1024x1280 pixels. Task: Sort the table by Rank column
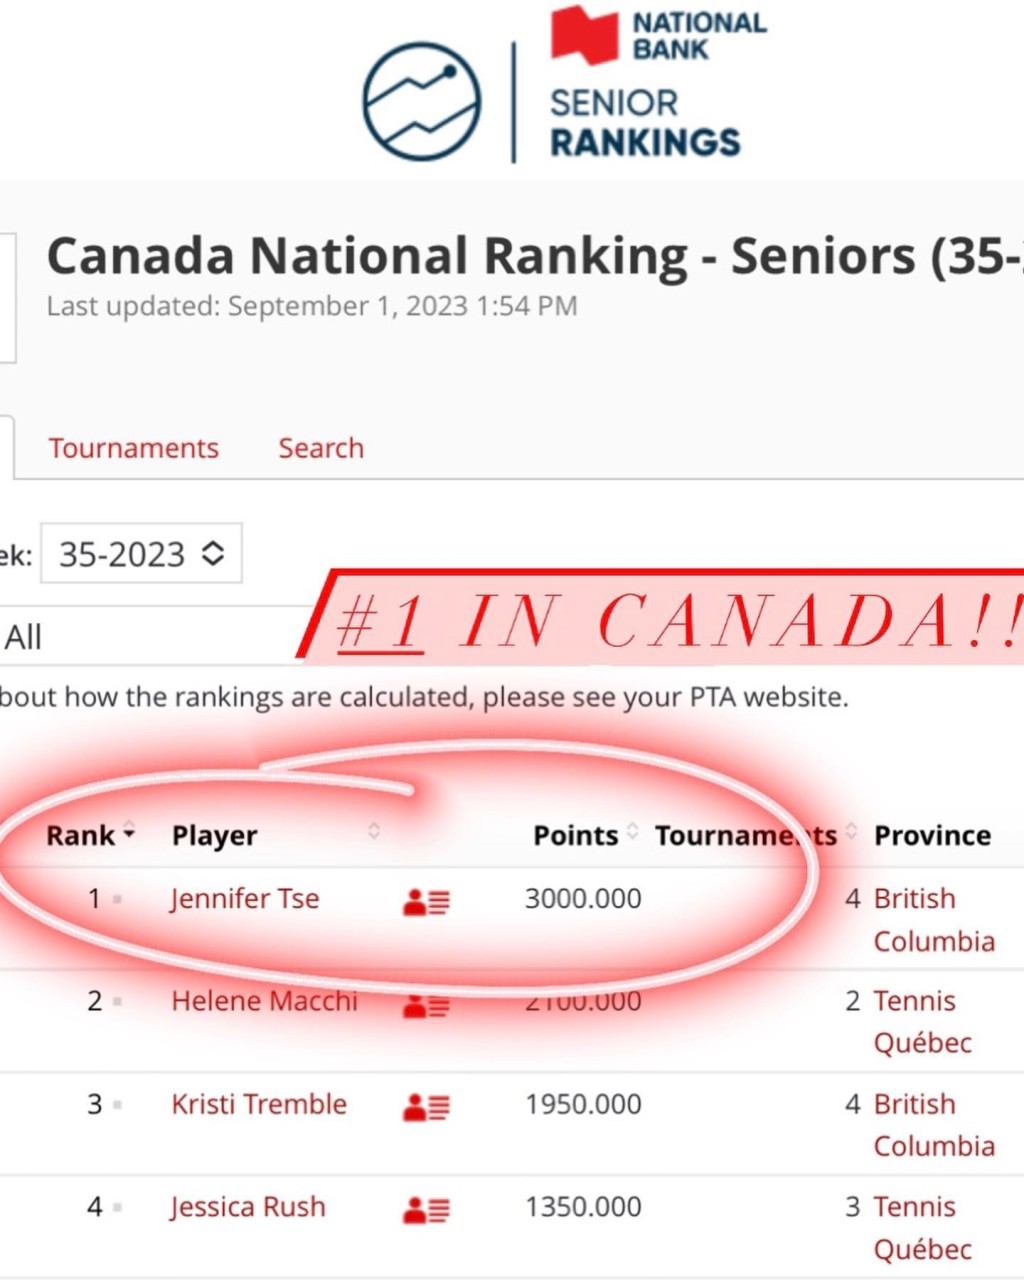90,835
